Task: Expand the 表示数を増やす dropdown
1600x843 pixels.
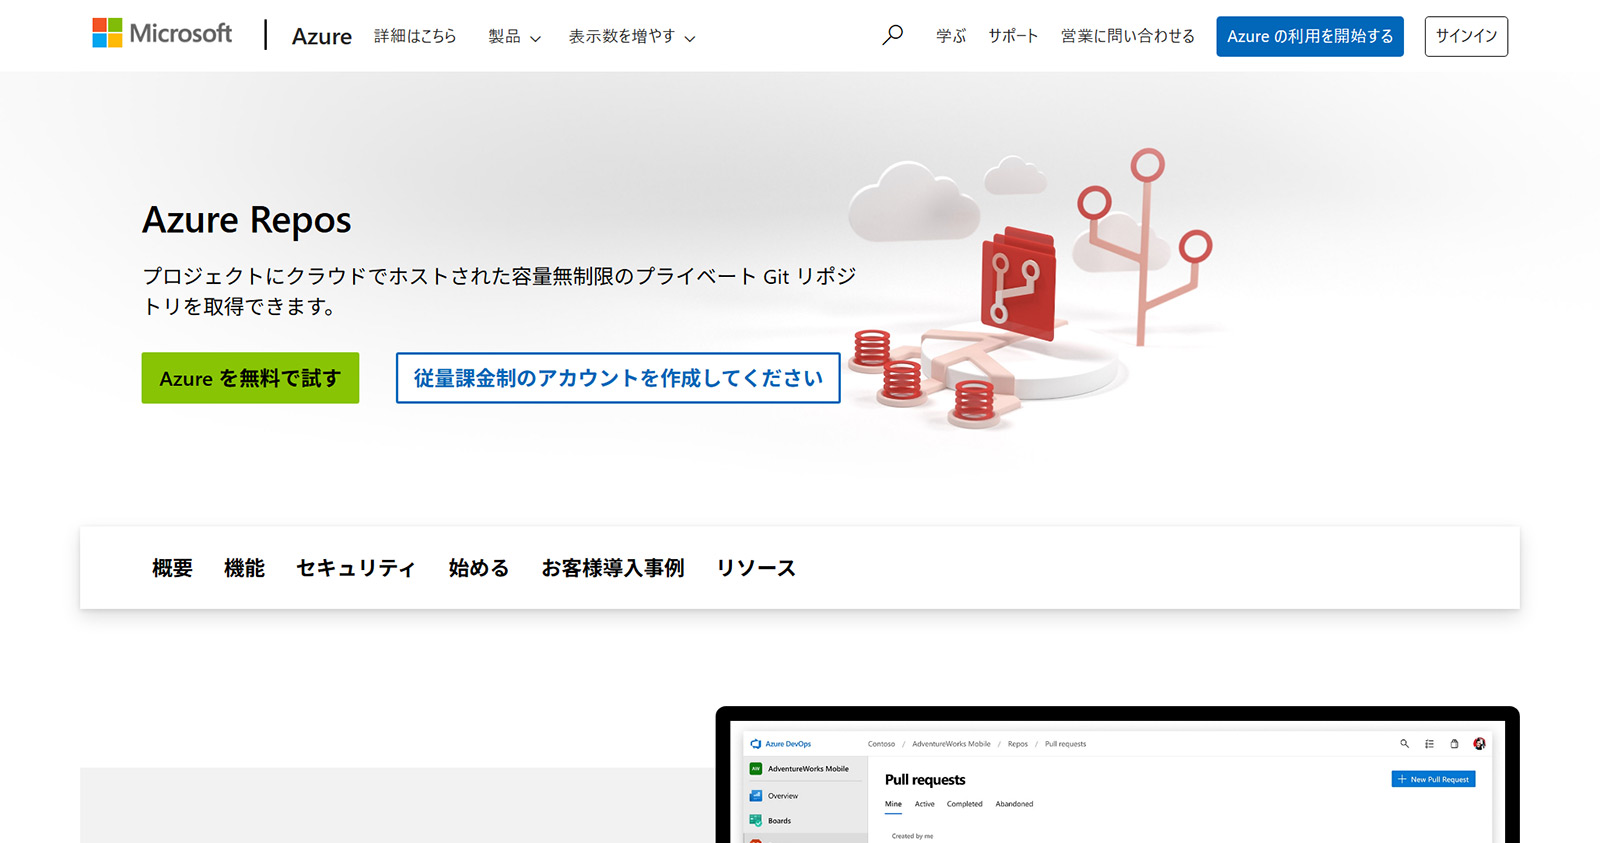Action: coord(632,37)
